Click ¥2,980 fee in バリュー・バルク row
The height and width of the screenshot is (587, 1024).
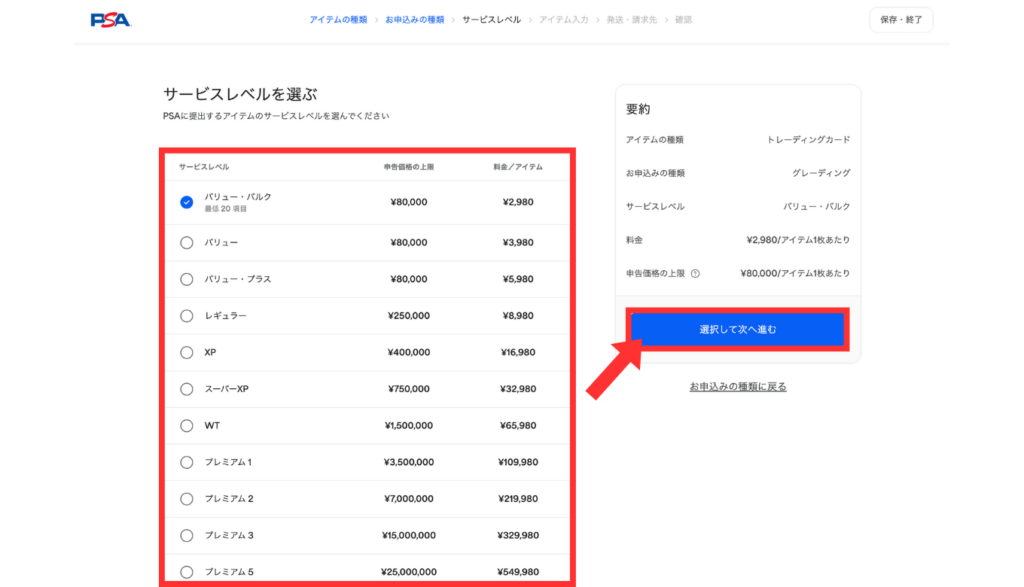coord(518,202)
